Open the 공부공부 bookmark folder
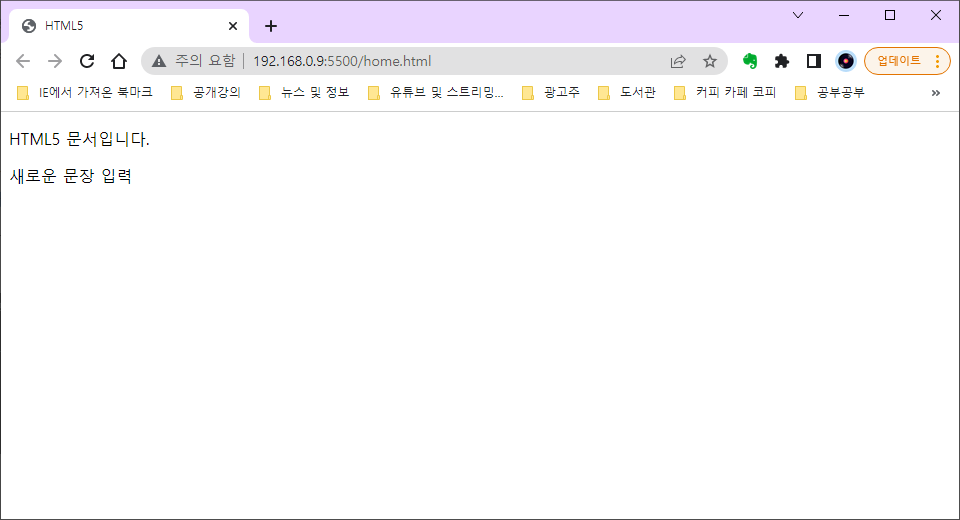Image resolution: width=960 pixels, height=520 pixels. click(830, 92)
